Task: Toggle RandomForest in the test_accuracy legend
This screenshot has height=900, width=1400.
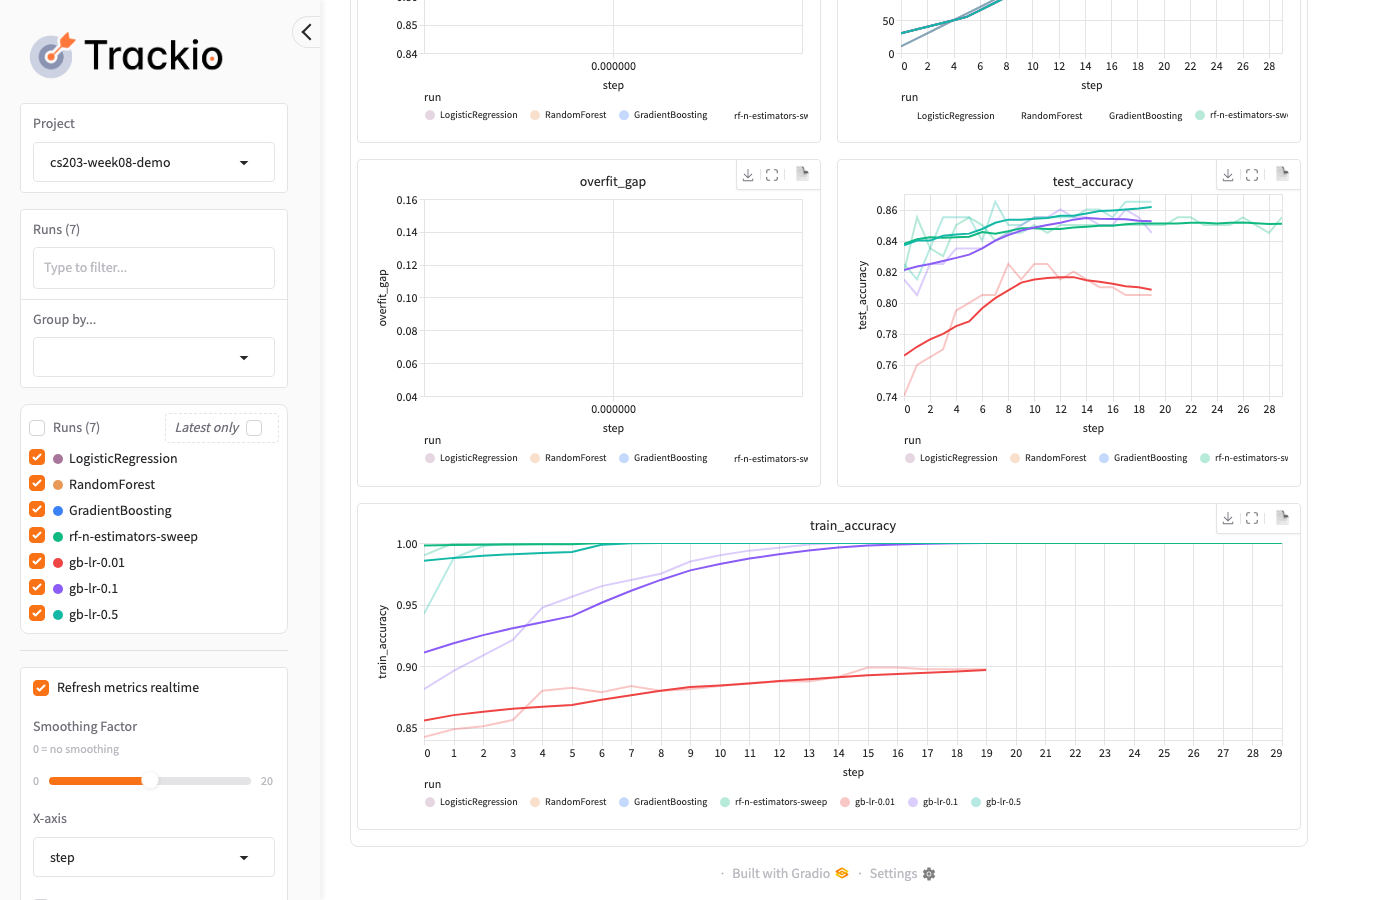Action: click(x=1048, y=458)
